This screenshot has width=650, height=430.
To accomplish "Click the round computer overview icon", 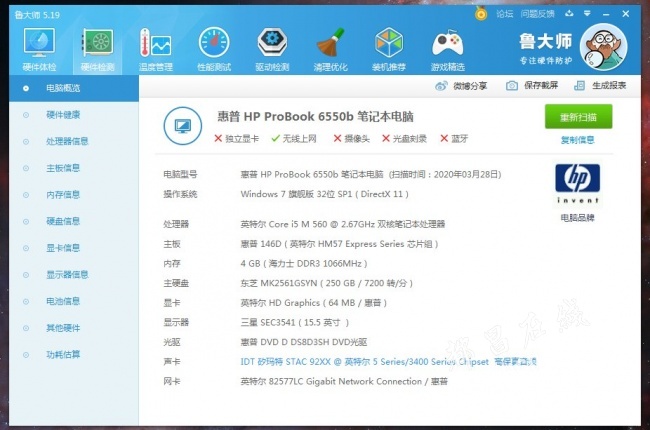I will (182, 126).
